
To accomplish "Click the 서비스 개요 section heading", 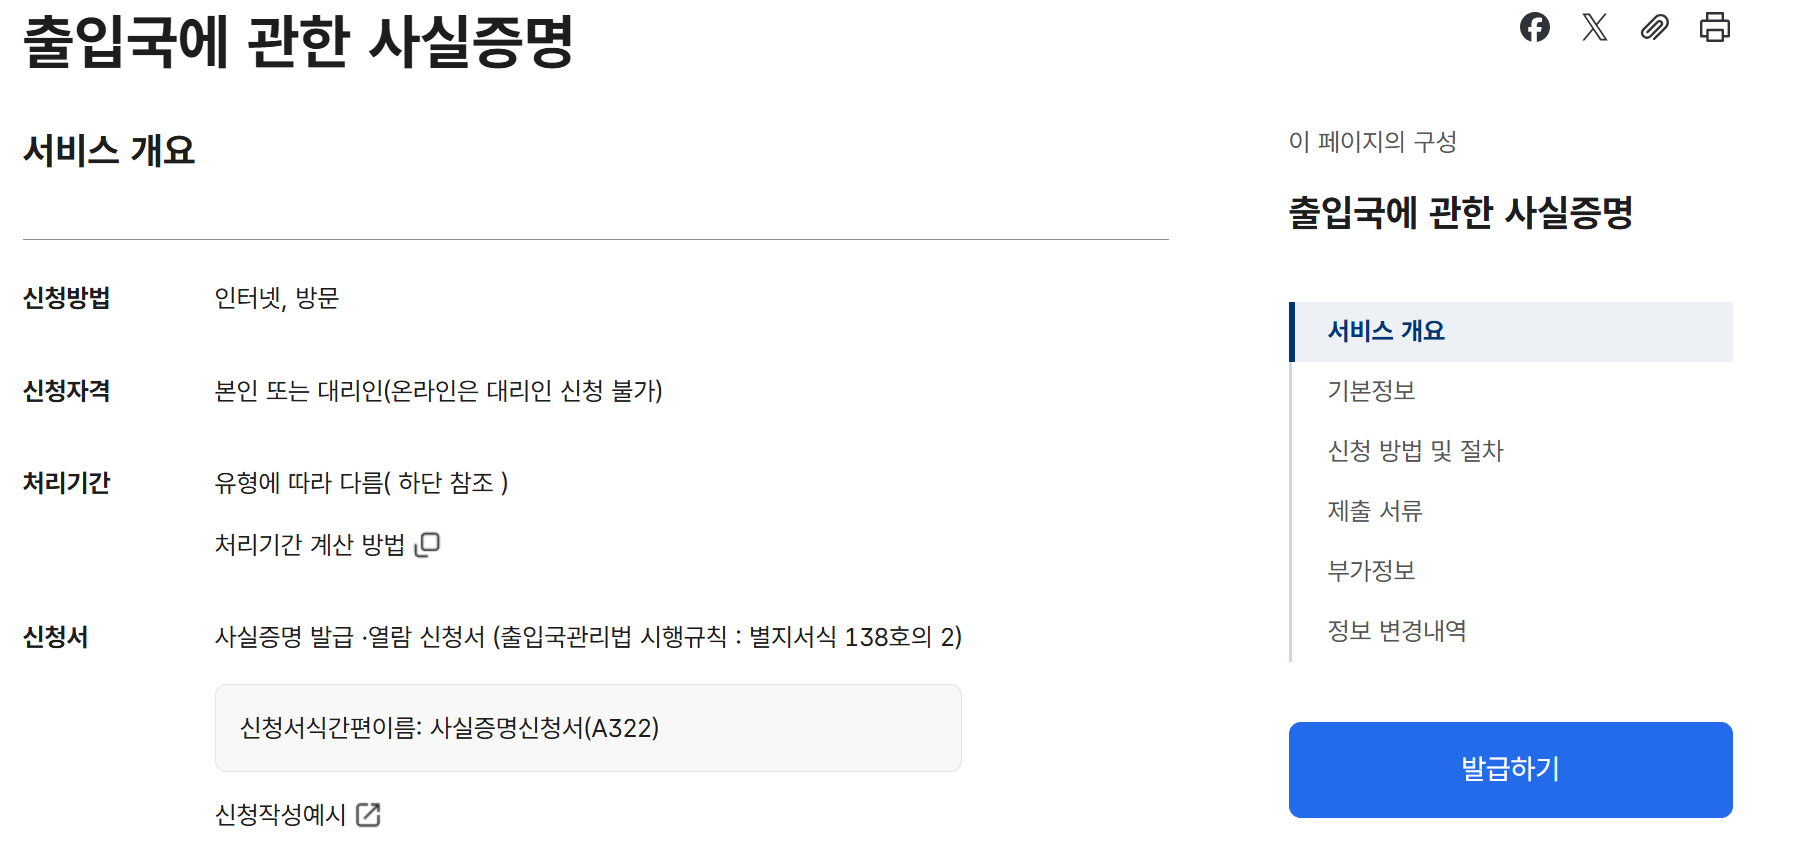I will [109, 151].
